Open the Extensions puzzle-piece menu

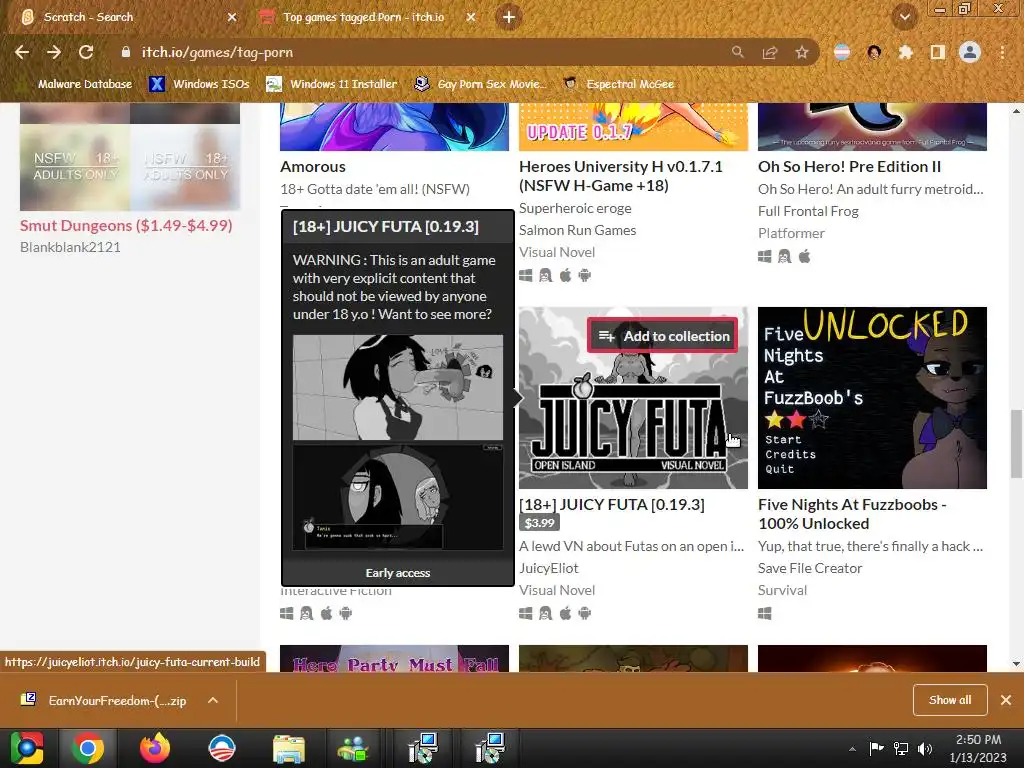[906, 52]
